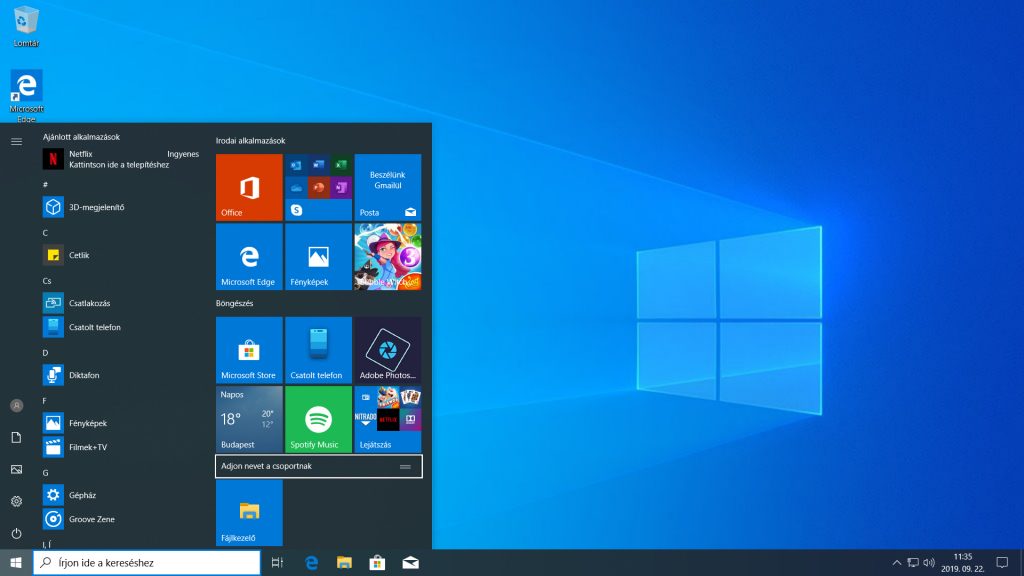Click the 'Böngészés' group header
The height and width of the screenshot is (576, 1024).
(x=234, y=303)
